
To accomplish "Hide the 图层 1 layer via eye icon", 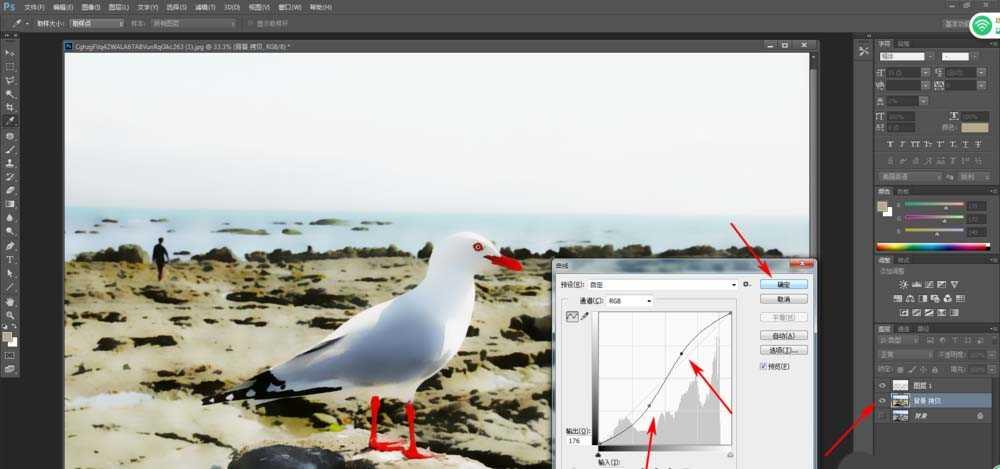I will tap(883, 385).
